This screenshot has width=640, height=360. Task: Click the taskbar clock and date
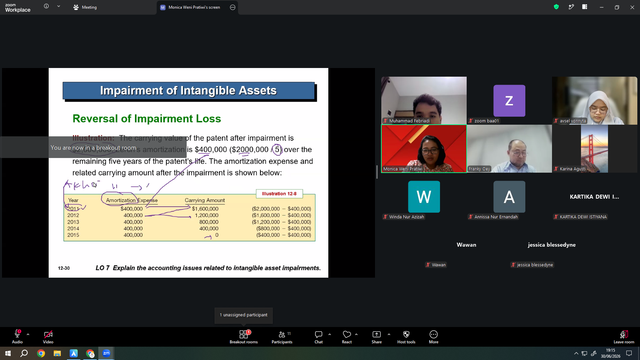[611, 353]
